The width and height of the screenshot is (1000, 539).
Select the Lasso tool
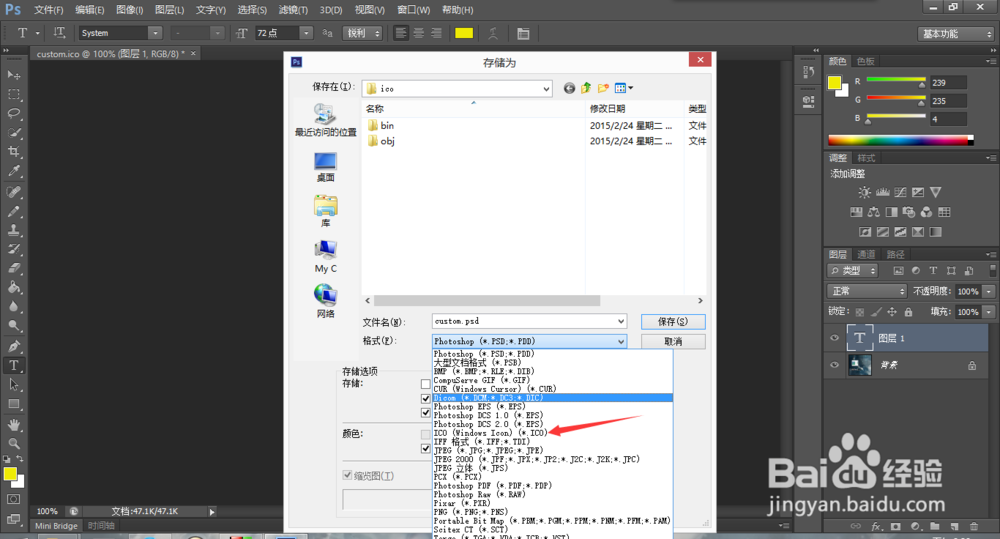click(x=14, y=114)
